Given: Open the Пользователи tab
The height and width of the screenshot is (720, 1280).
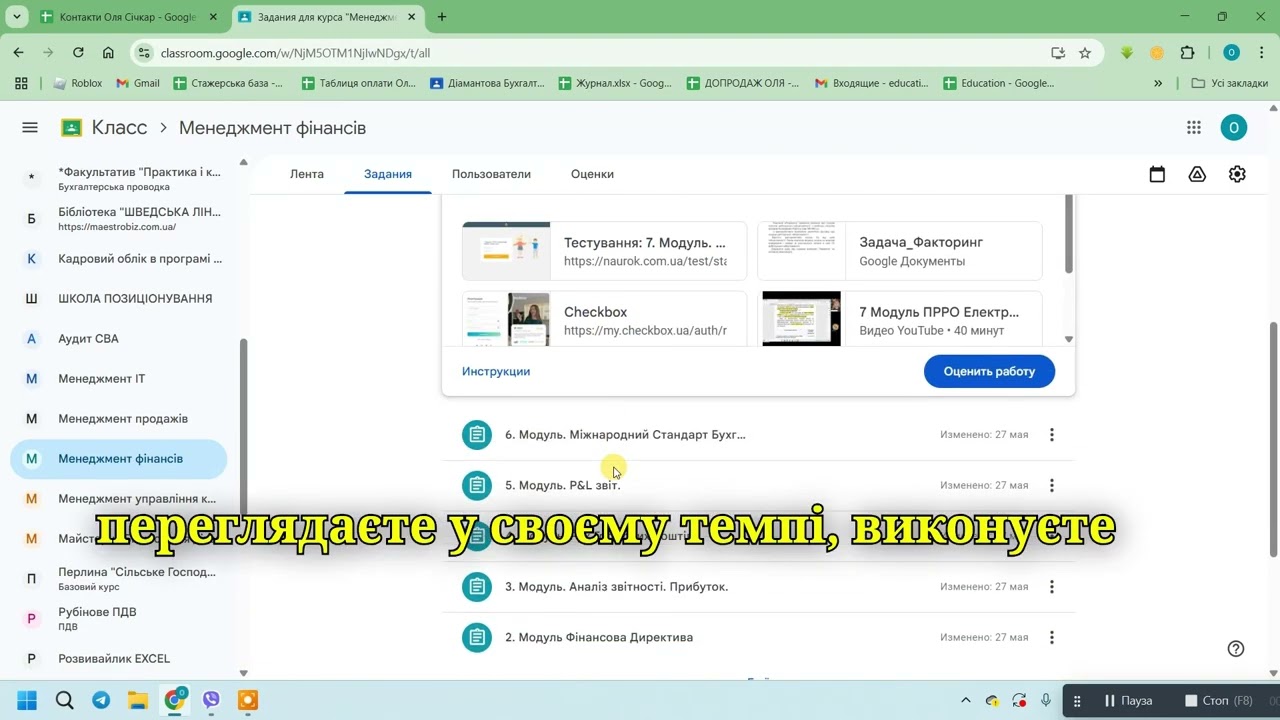Looking at the screenshot, I should pos(491,174).
